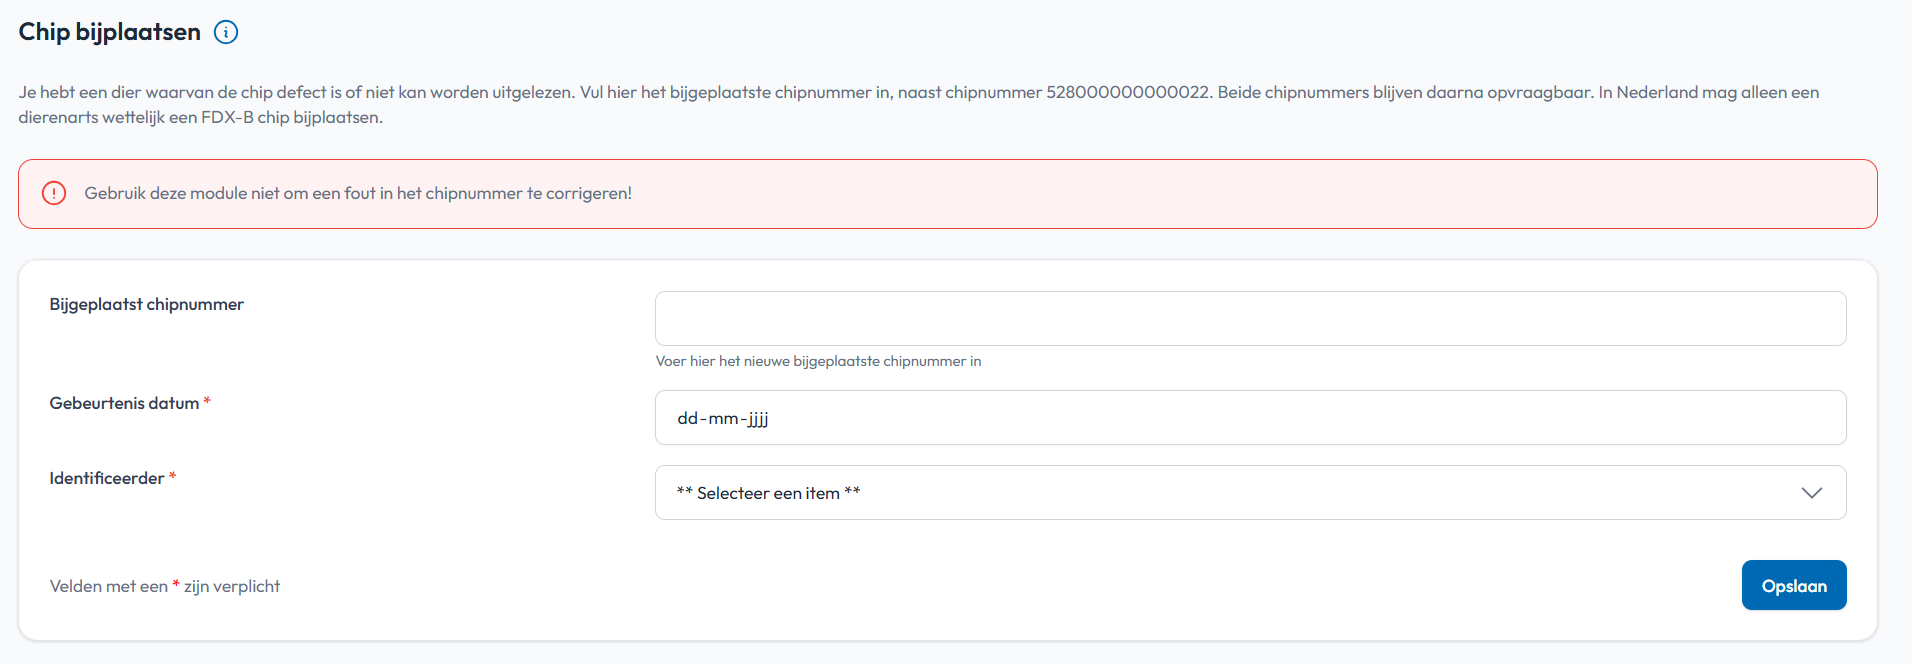Click the 'Bijgeplaatst chipnummer' label

[147, 304]
